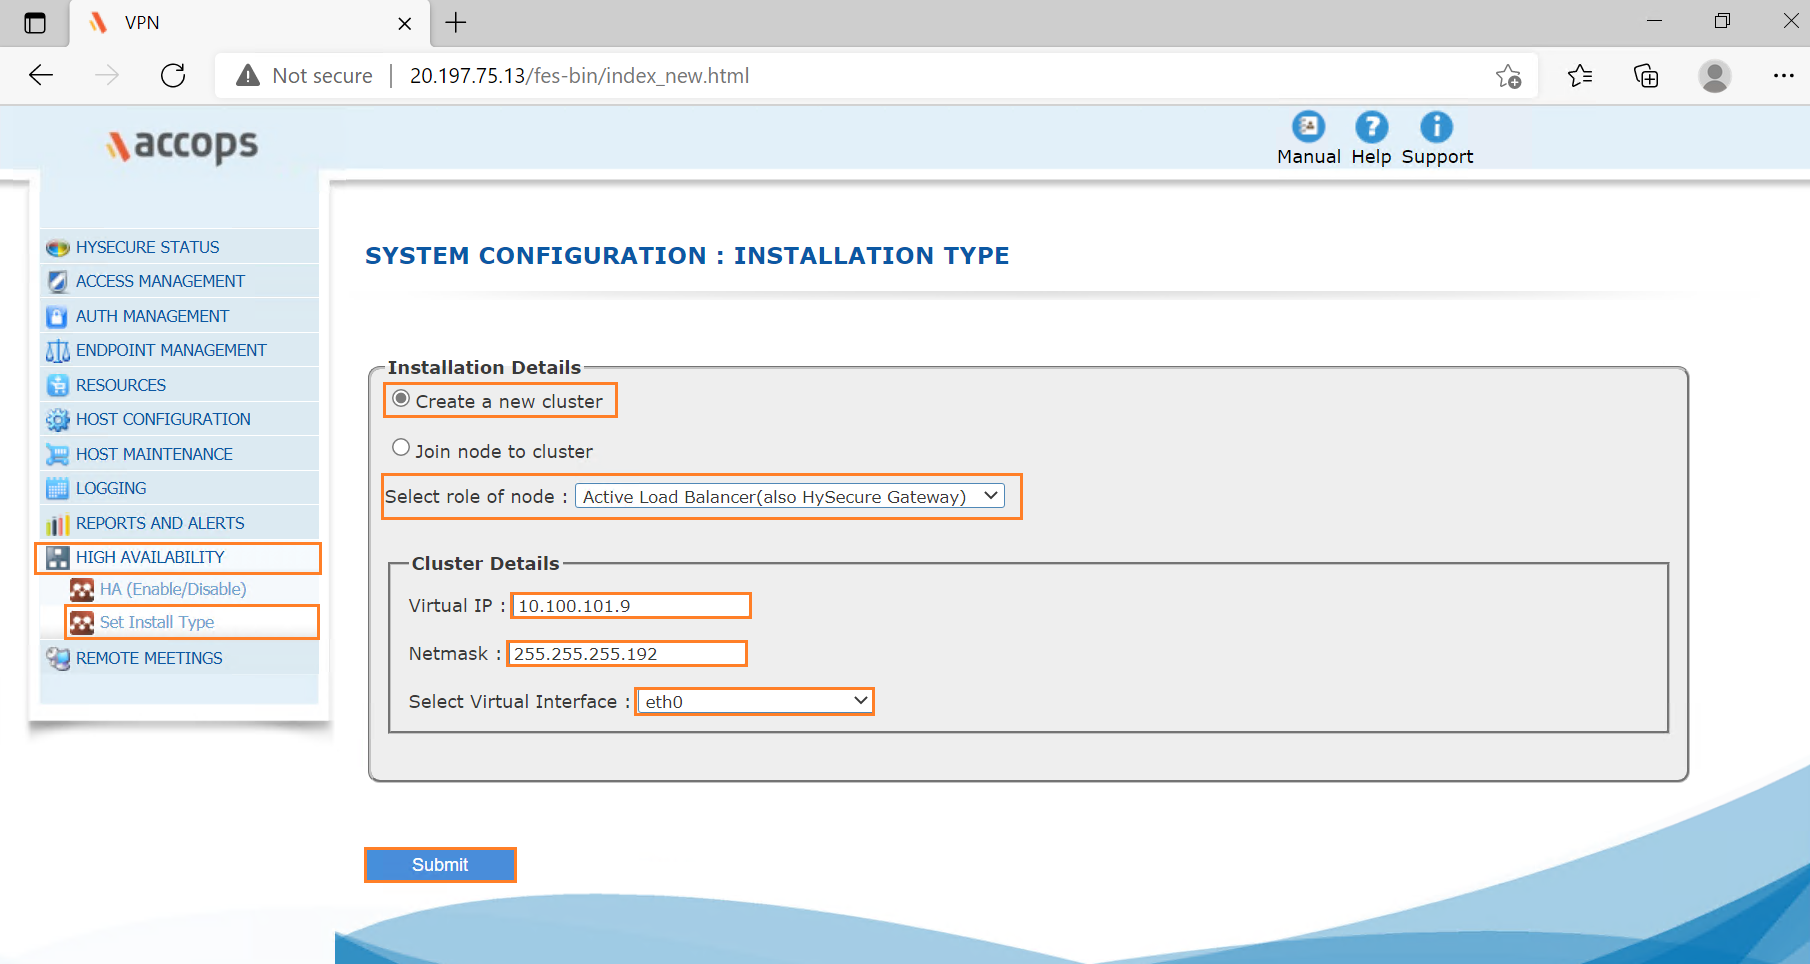Open LOGGING menu item
Image resolution: width=1810 pixels, height=964 pixels.
coord(111,488)
